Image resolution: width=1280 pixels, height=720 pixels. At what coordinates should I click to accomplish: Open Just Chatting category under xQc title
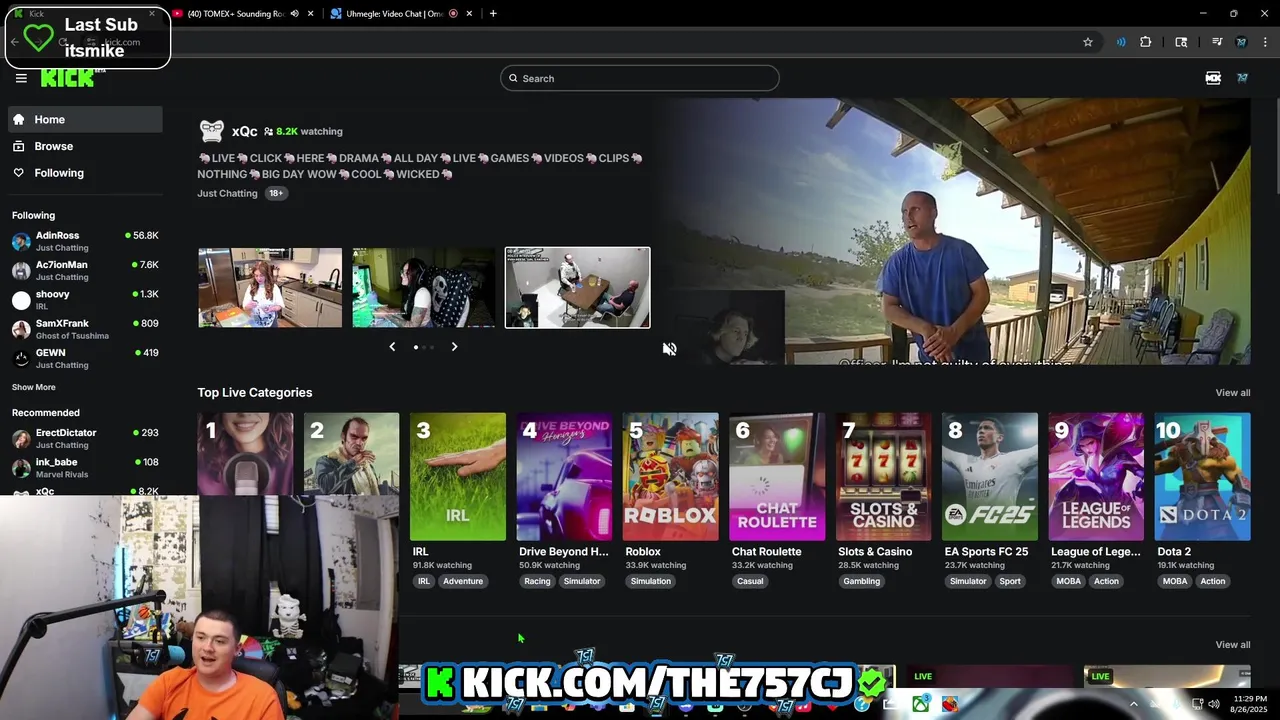227,193
